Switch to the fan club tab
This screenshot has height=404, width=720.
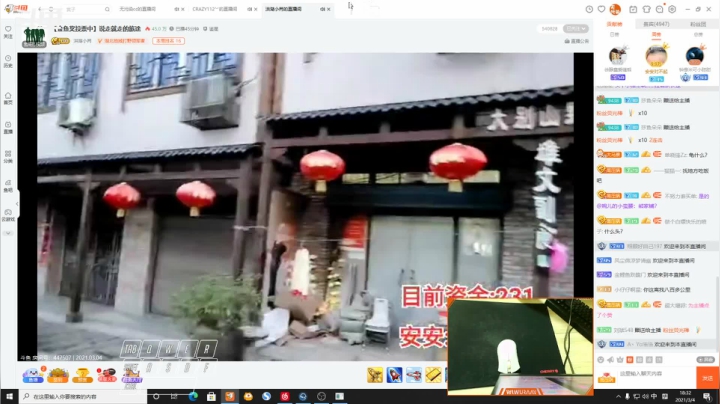pyautogui.click(x=698, y=24)
